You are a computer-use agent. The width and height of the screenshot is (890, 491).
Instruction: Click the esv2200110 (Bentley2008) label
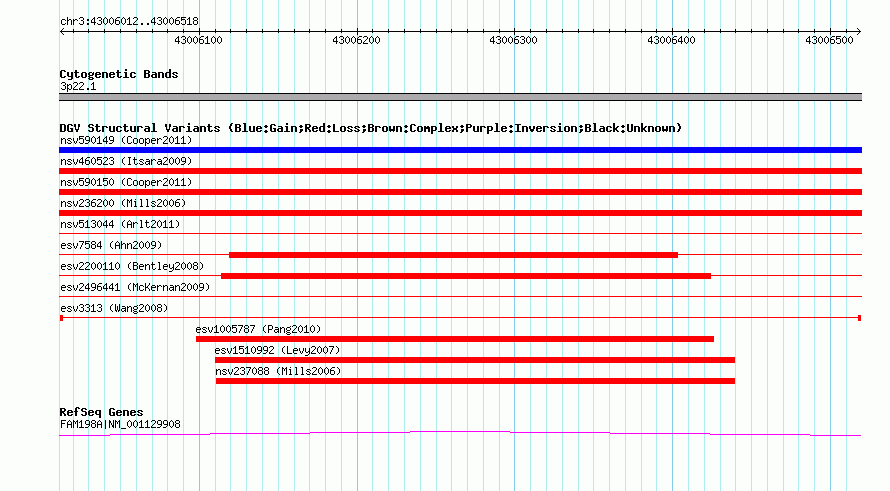(x=132, y=266)
